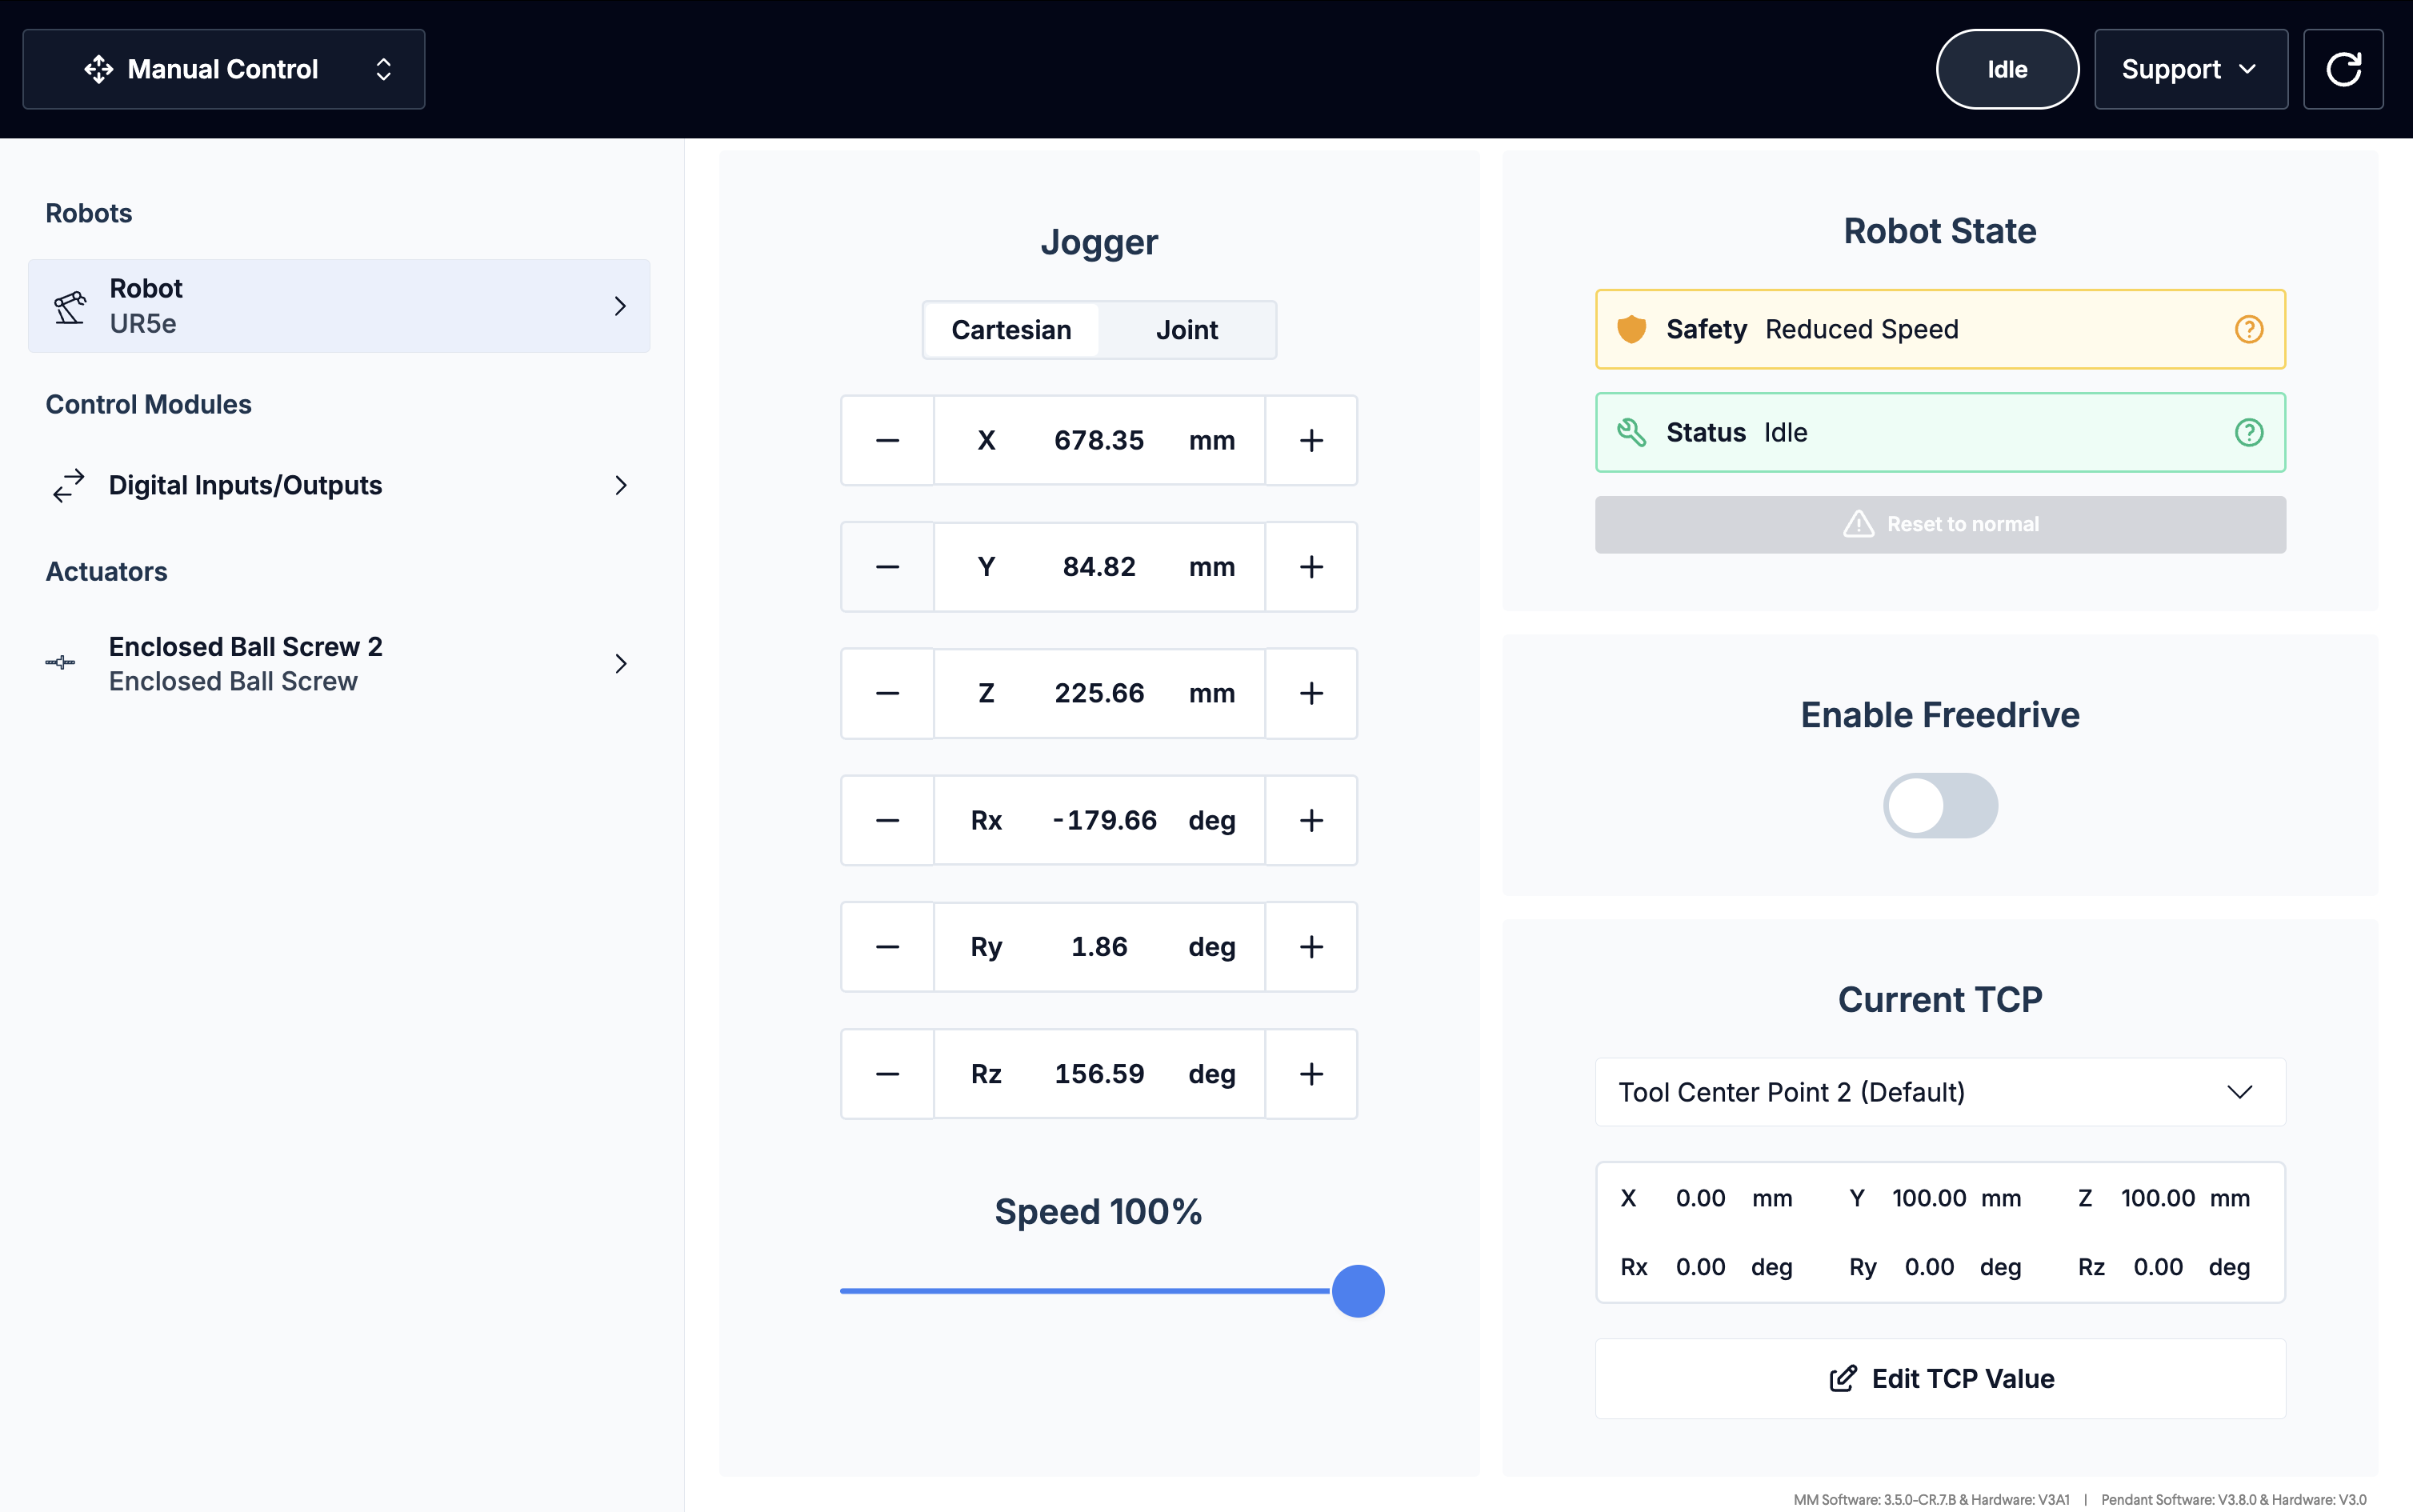Screen dimensions: 2413x1512
Task: Click the Enclosed Ball Screw 2 actuator icon
Action: (x=60, y=663)
